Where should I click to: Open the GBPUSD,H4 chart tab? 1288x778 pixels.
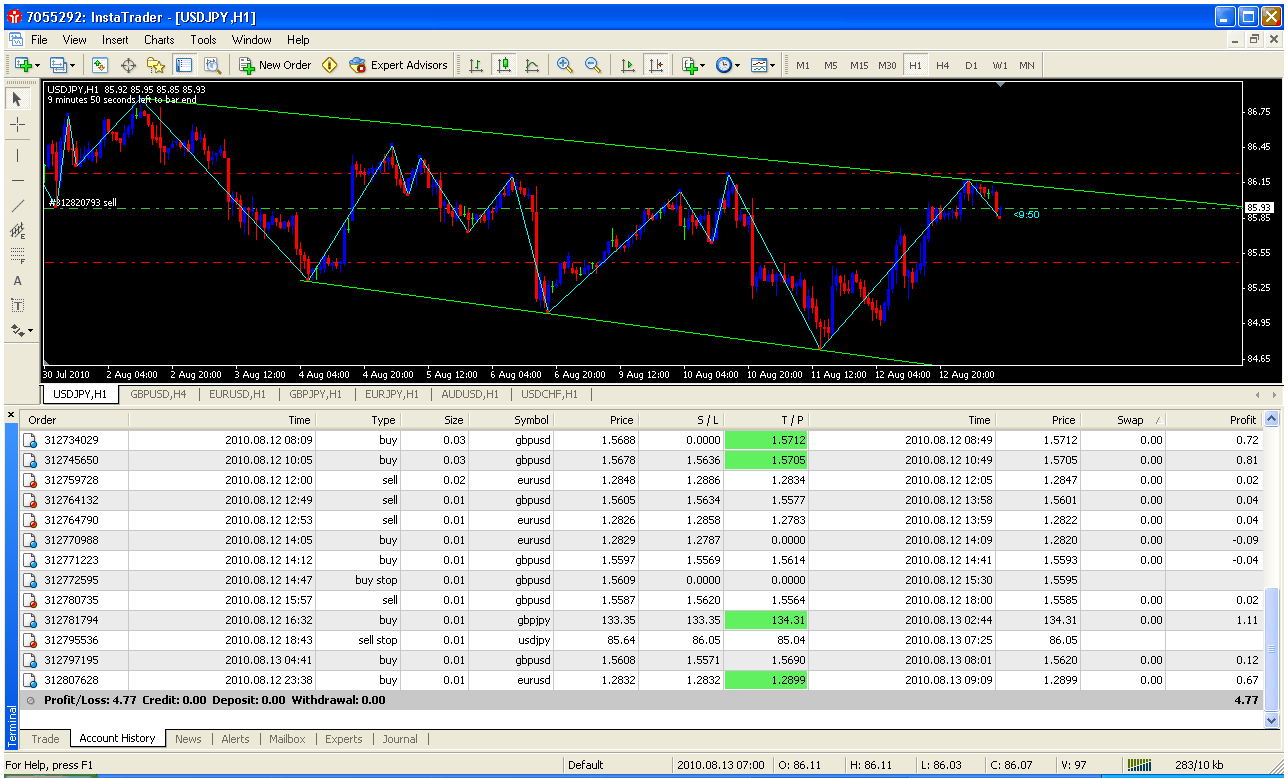(x=158, y=394)
